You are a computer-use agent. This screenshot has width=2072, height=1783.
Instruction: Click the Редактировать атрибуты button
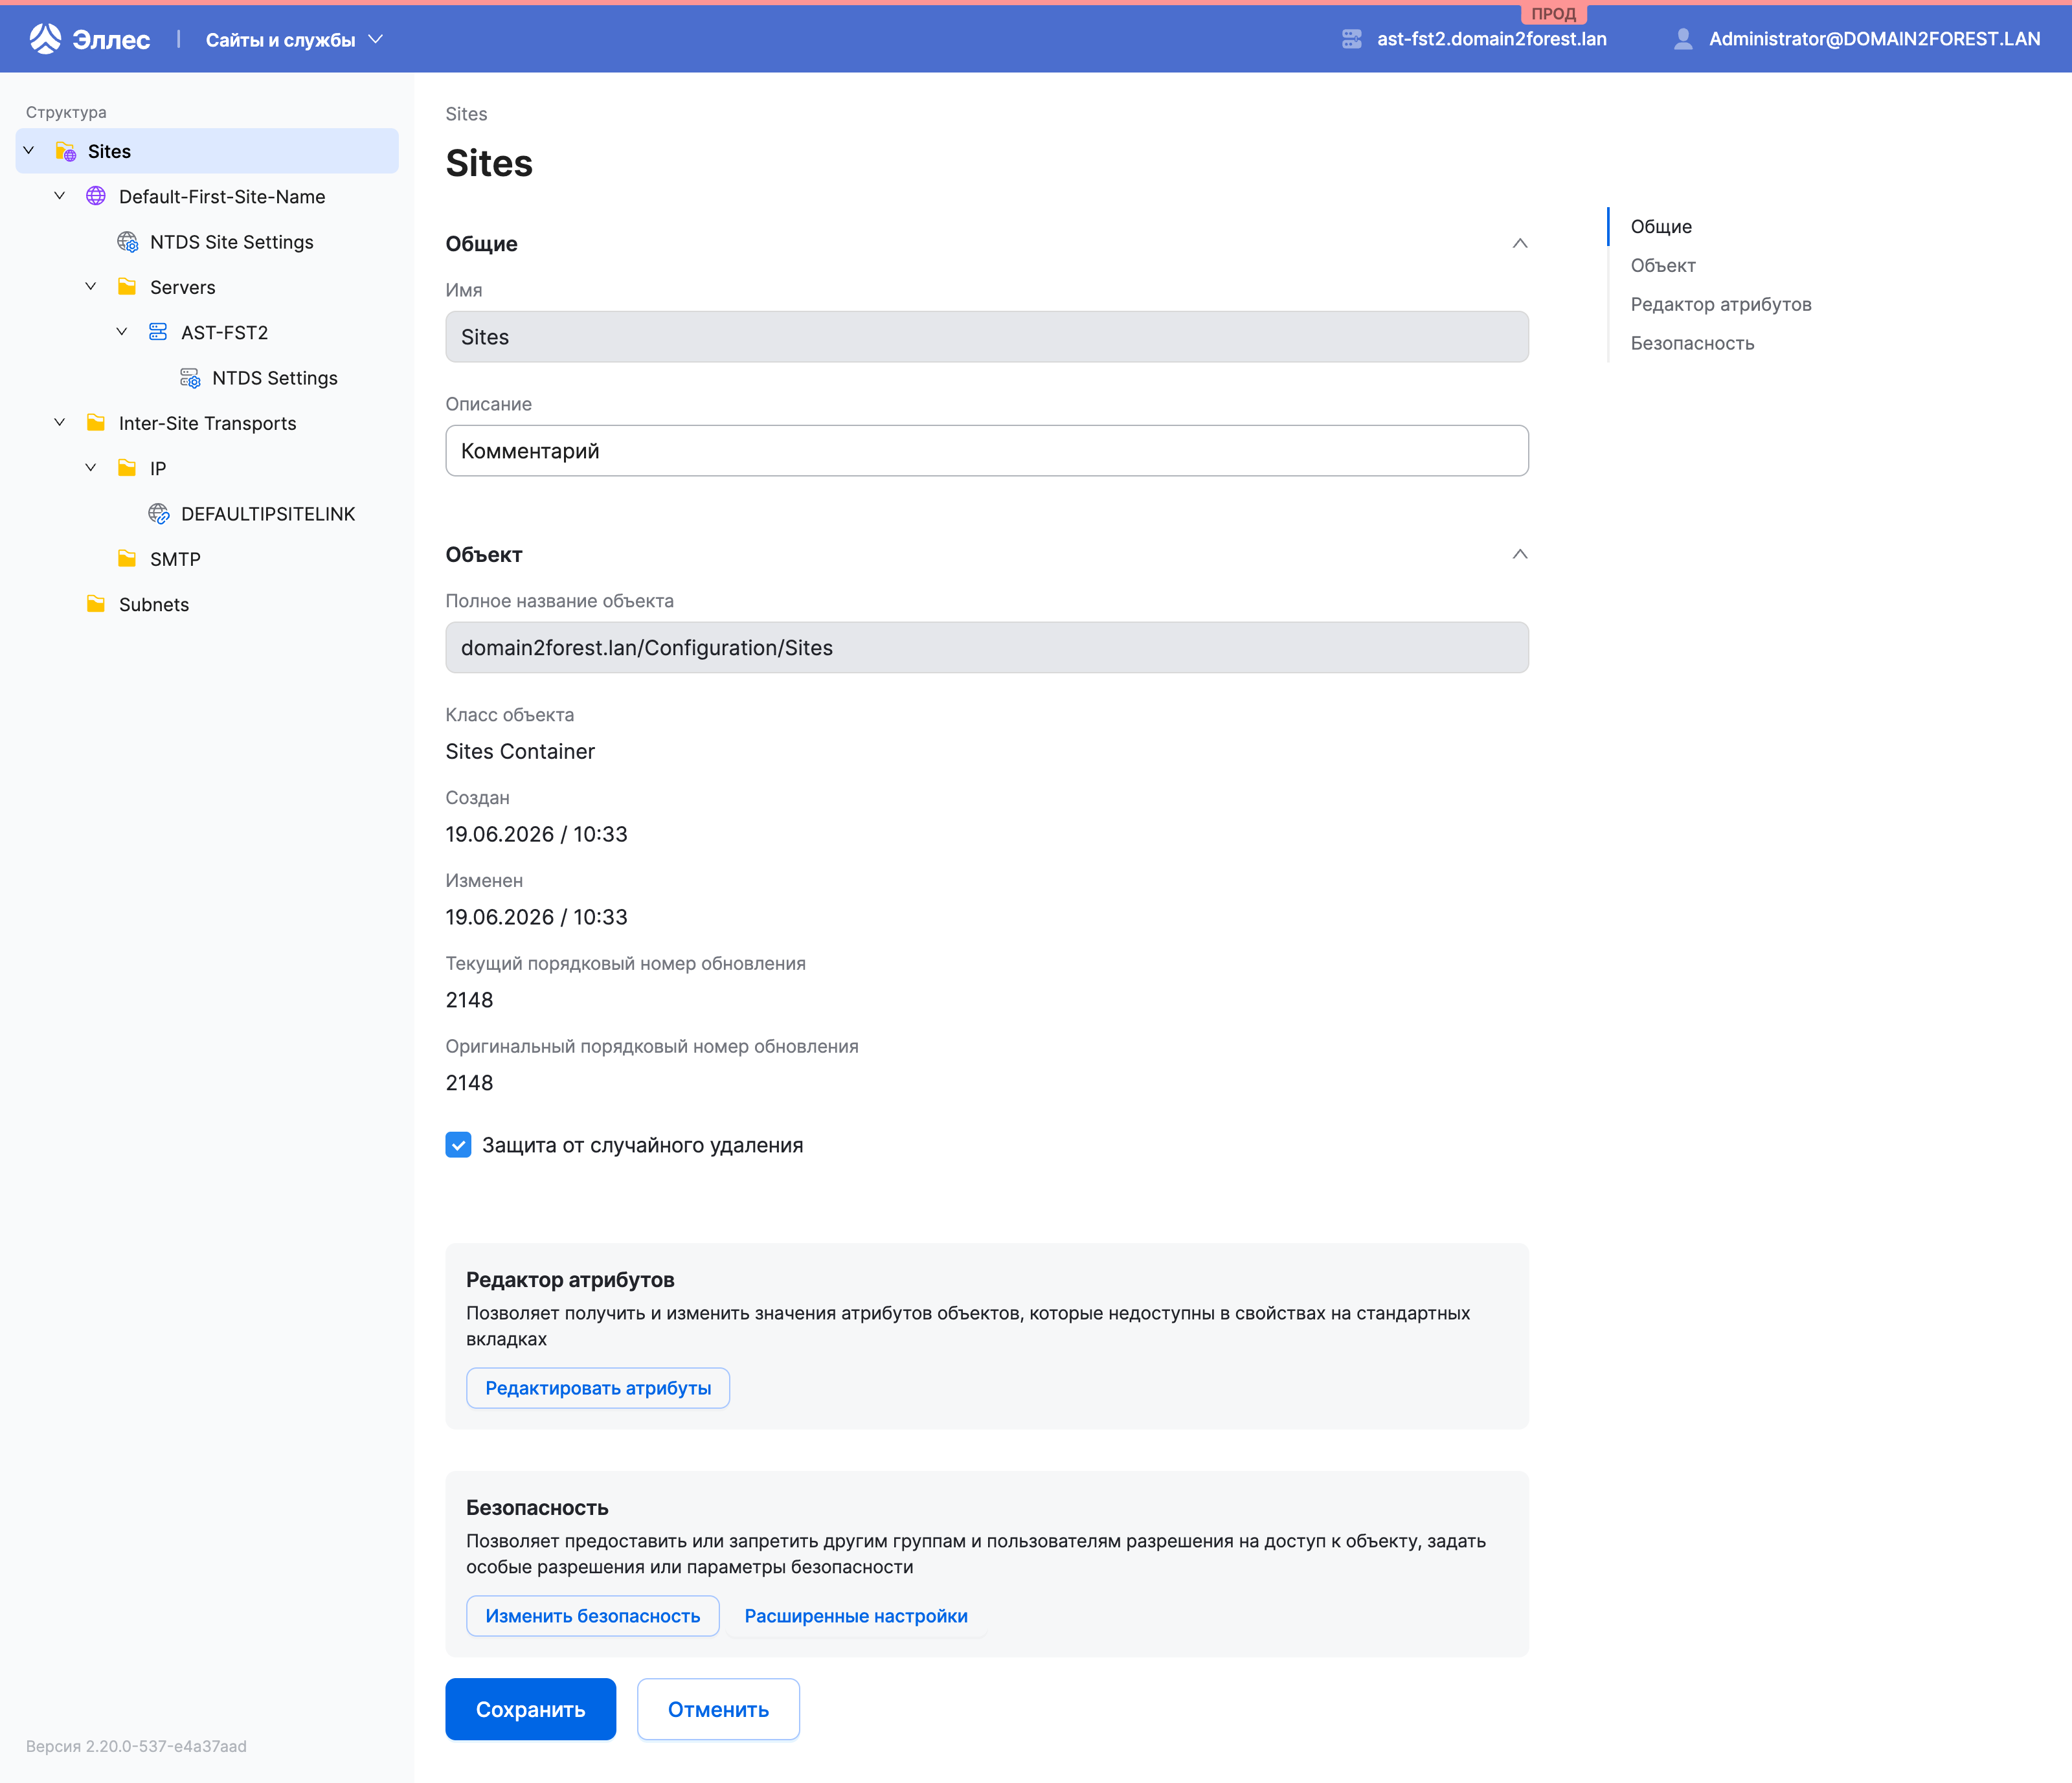[598, 1388]
